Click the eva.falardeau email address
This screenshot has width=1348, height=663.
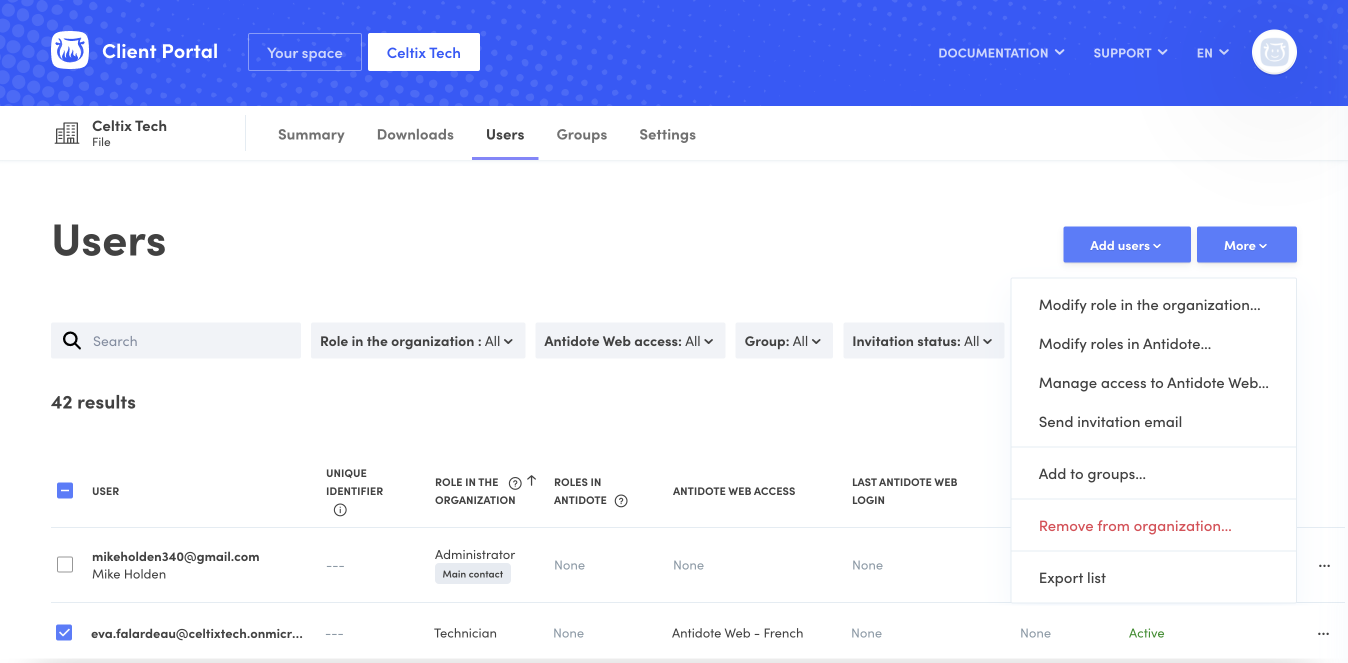(197, 633)
